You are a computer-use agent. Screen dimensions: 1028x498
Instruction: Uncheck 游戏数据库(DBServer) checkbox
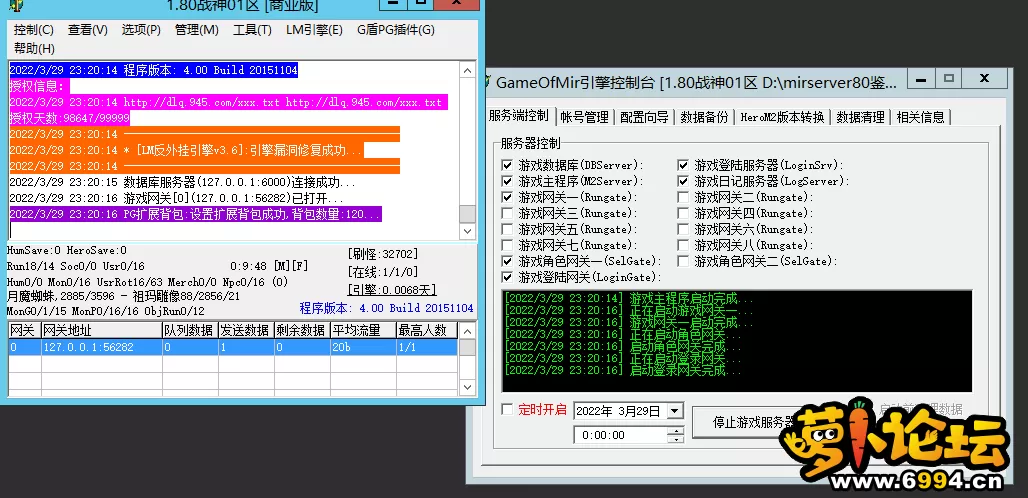click(x=507, y=165)
